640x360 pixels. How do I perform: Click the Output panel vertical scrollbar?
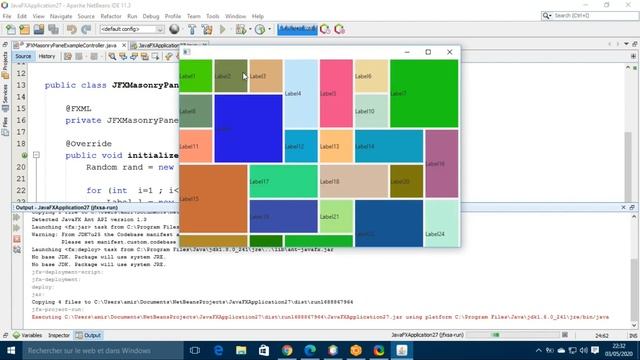click(634, 271)
